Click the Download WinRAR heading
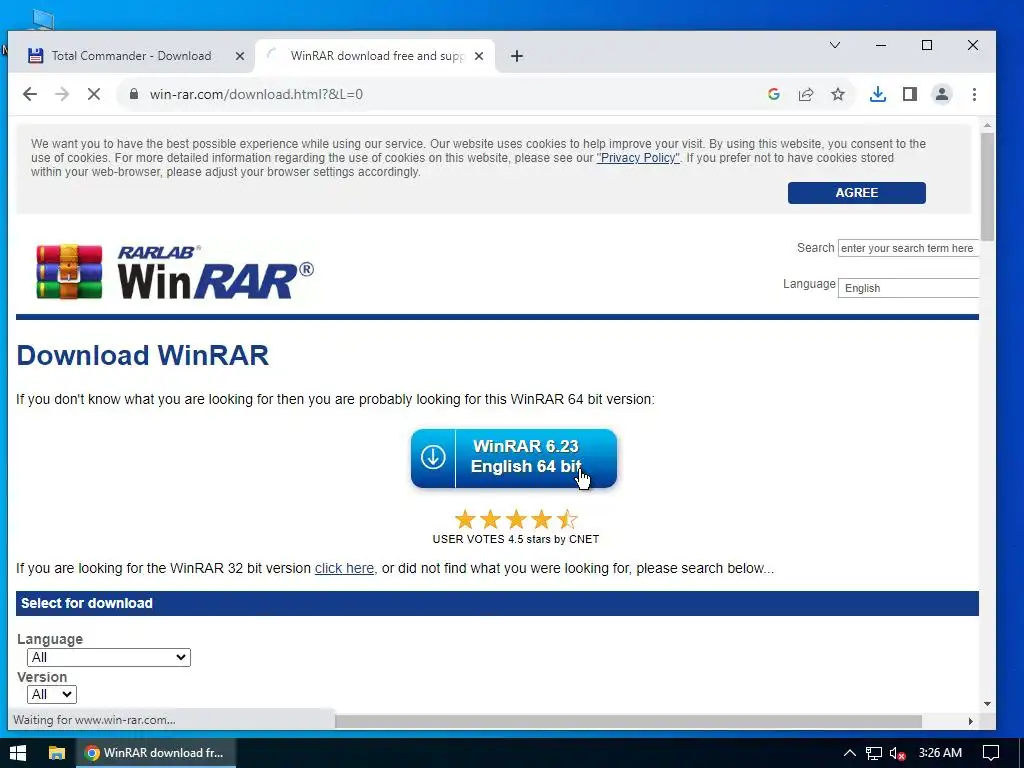 (142, 356)
